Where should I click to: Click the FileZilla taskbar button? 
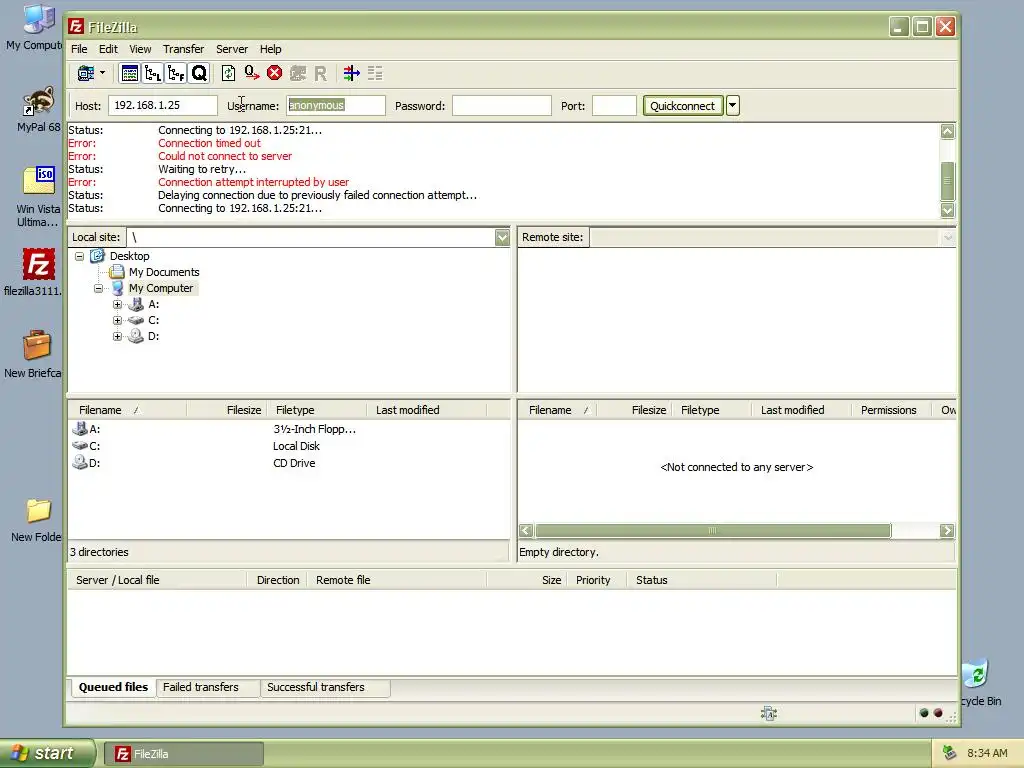pos(184,754)
